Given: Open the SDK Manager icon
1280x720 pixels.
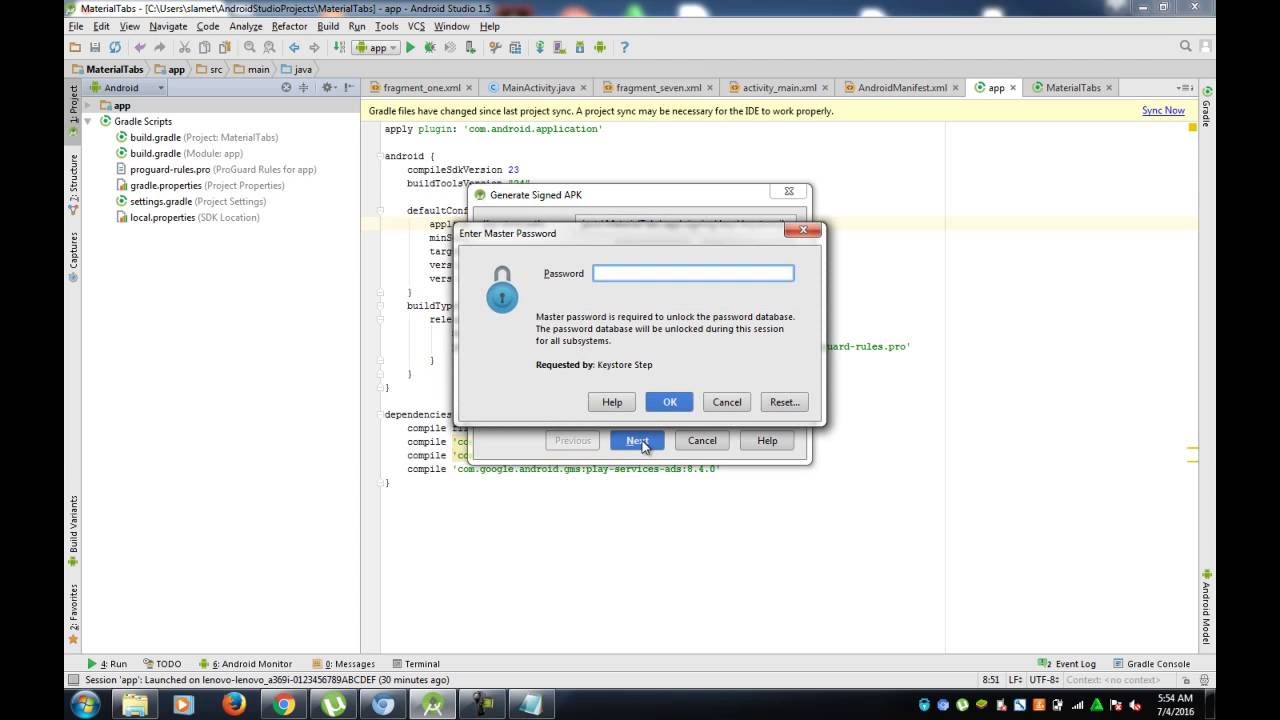Looking at the screenshot, I should (580, 47).
